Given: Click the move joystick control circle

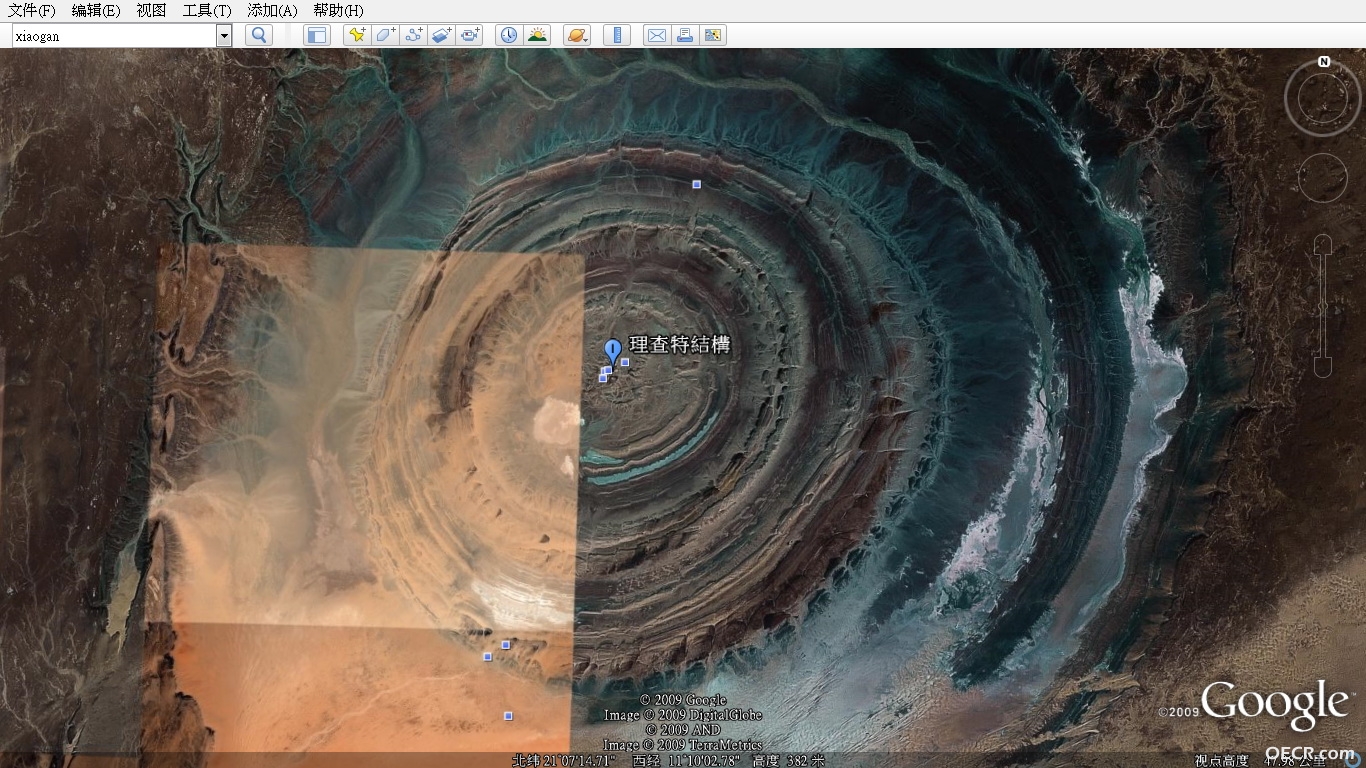Looking at the screenshot, I should point(1323,178).
